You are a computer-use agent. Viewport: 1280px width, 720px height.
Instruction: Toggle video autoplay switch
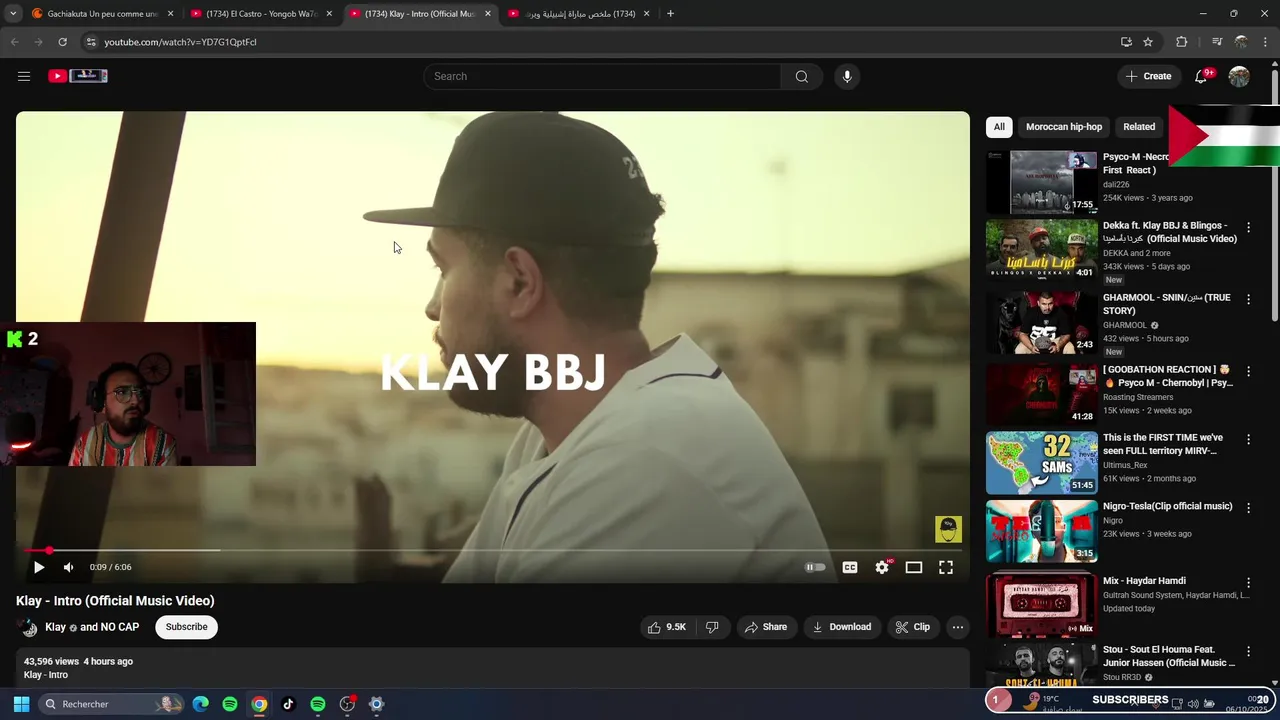pos(816,567)
